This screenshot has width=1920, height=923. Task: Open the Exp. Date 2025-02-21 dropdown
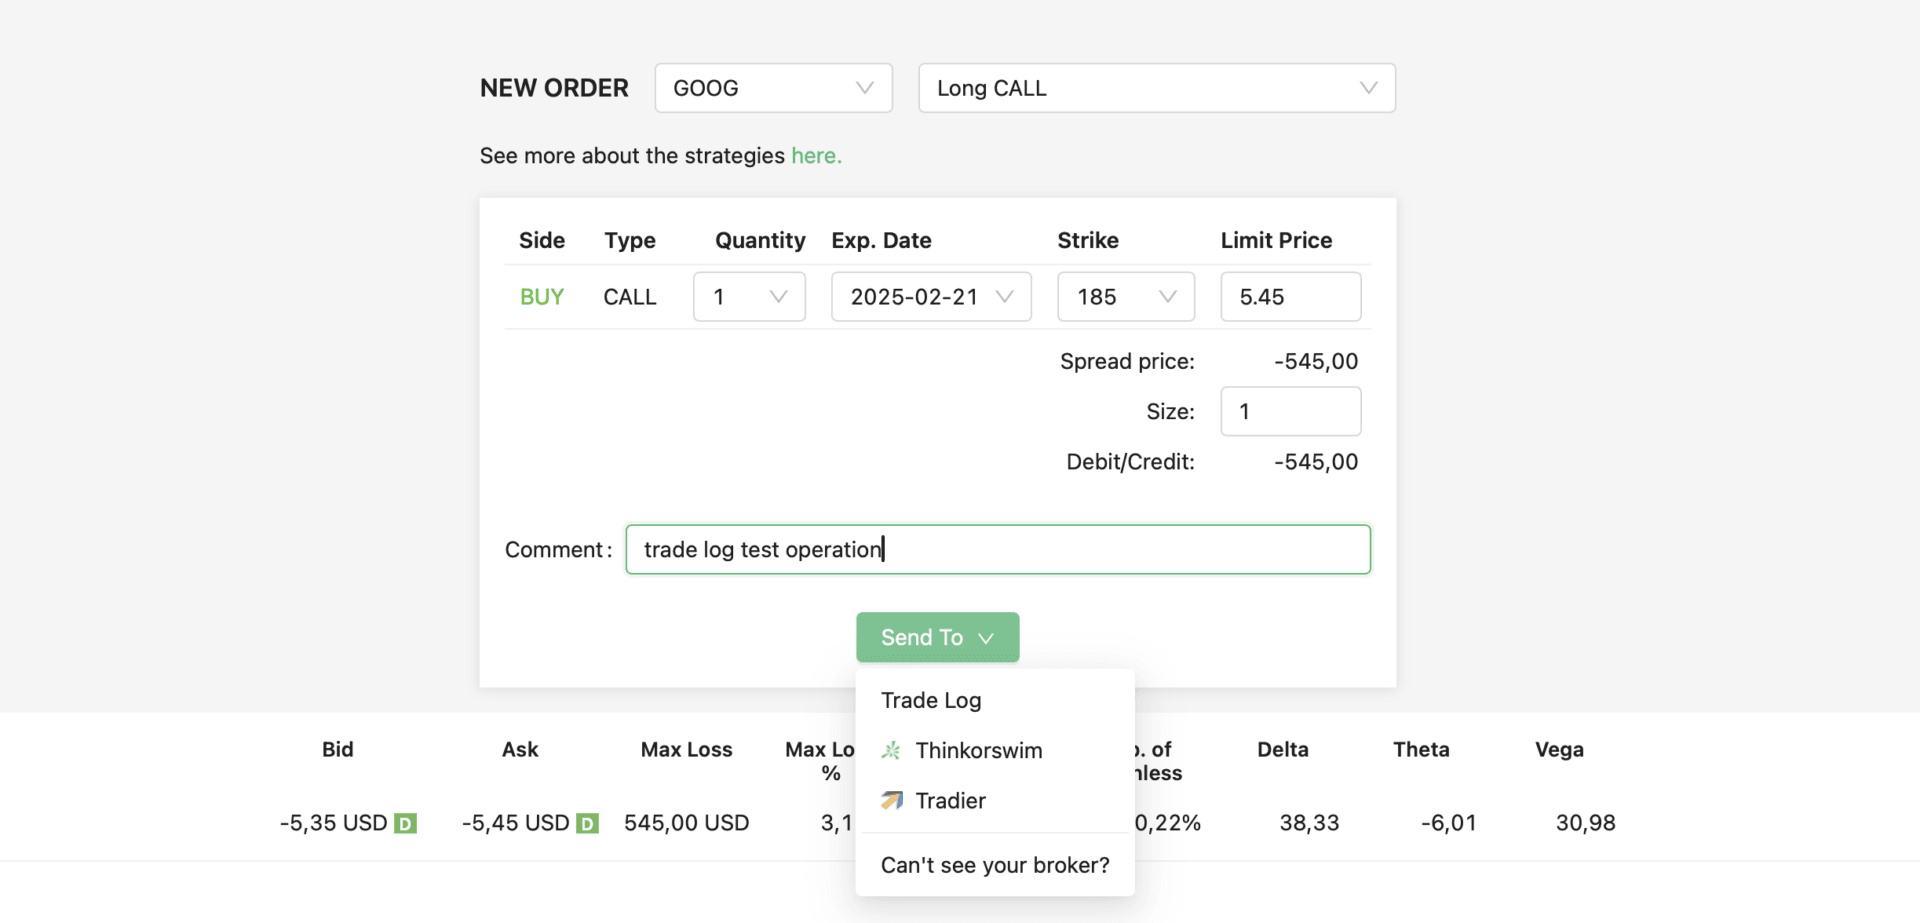click(931, 297)
